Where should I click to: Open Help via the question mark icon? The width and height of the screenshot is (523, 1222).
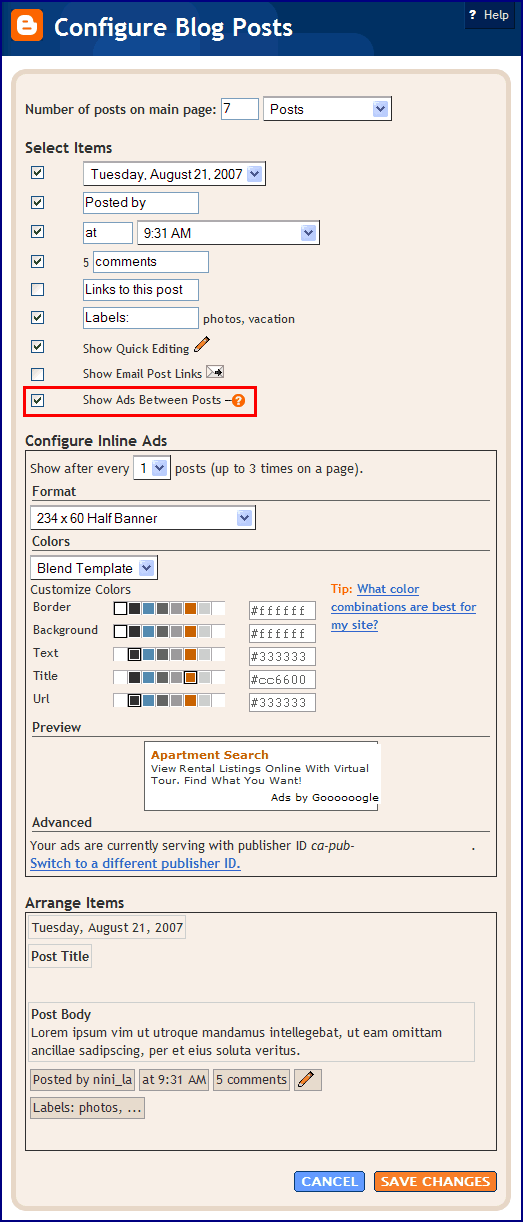pos(472,15)
